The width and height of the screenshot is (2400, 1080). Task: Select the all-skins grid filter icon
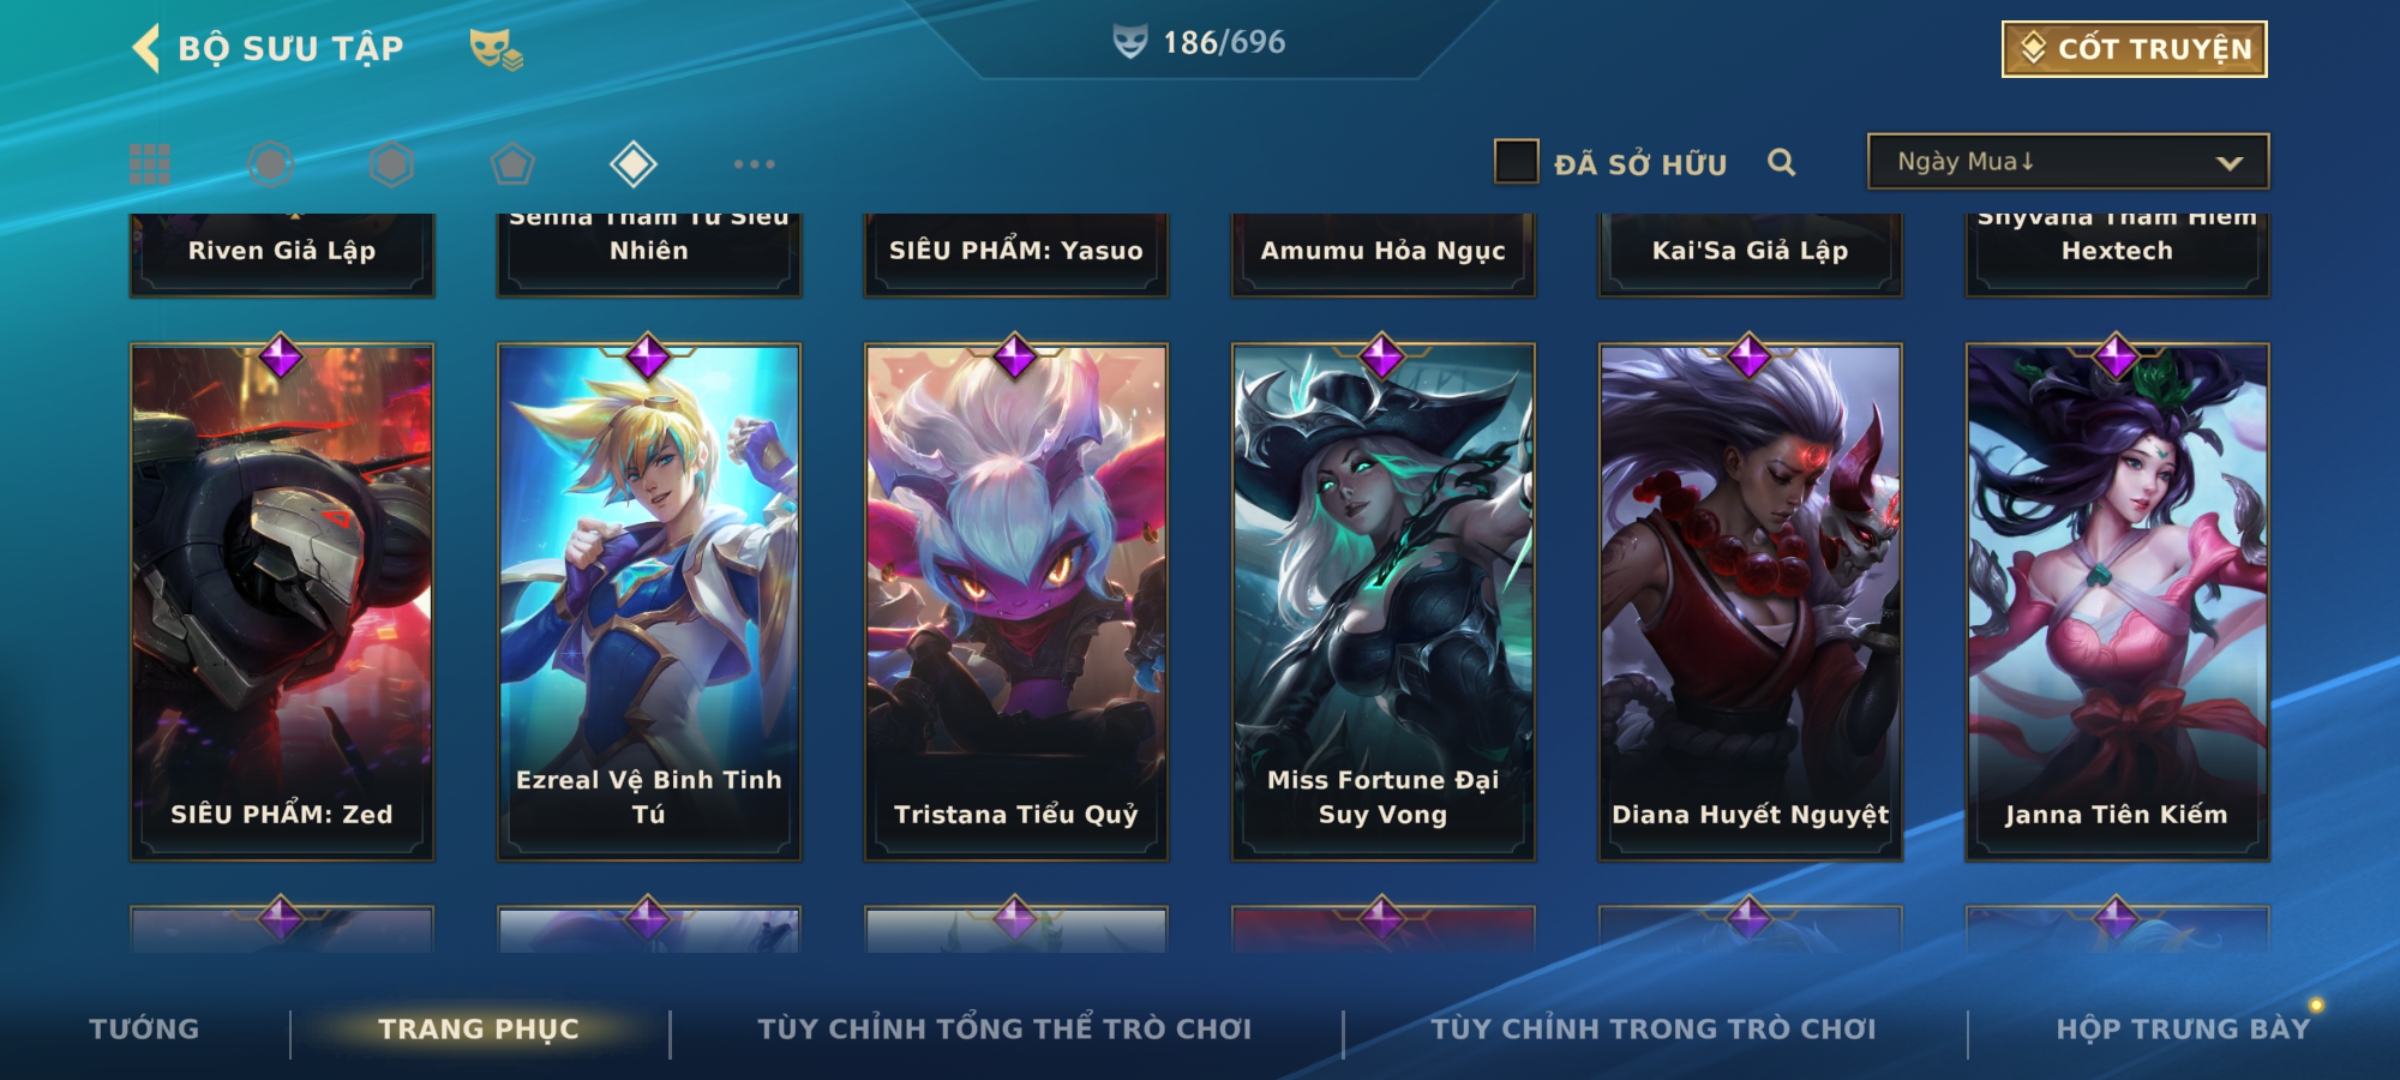(150, 164)
